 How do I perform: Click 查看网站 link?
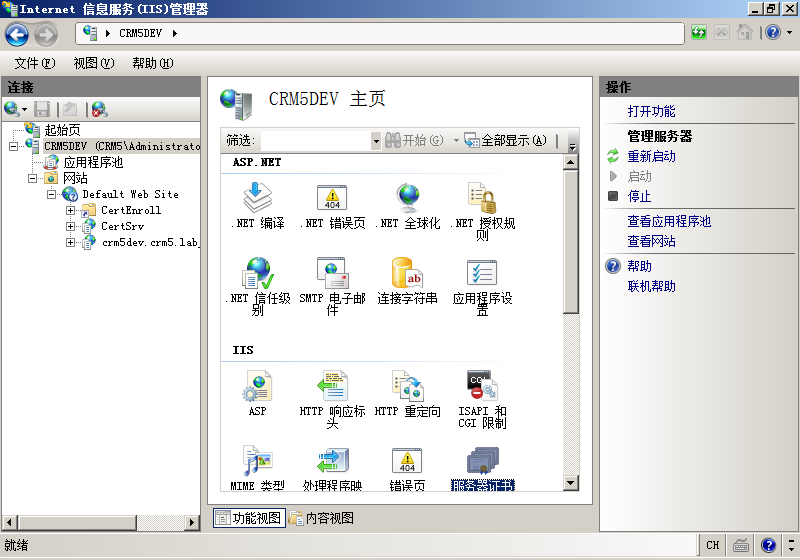(x=652, y=241)
